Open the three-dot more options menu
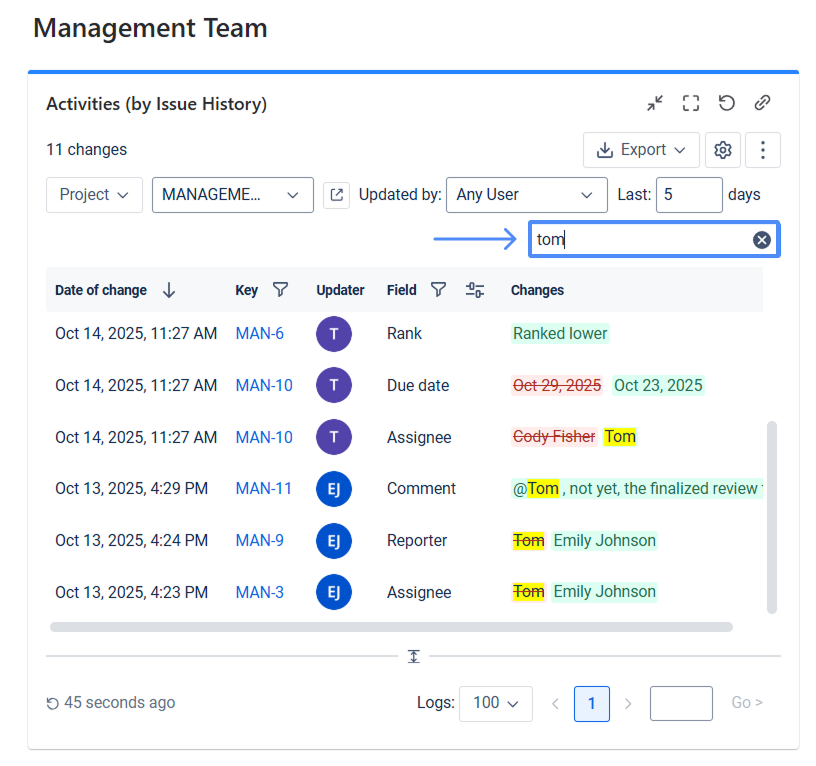This screenshot has width=816, height=766. point(762,150)
